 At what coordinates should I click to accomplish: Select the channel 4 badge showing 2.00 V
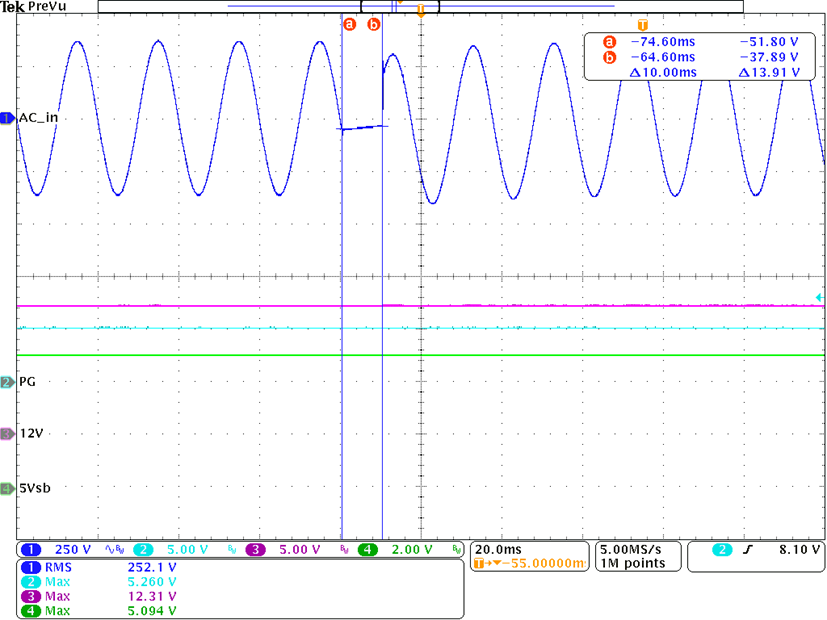point(370,550)
